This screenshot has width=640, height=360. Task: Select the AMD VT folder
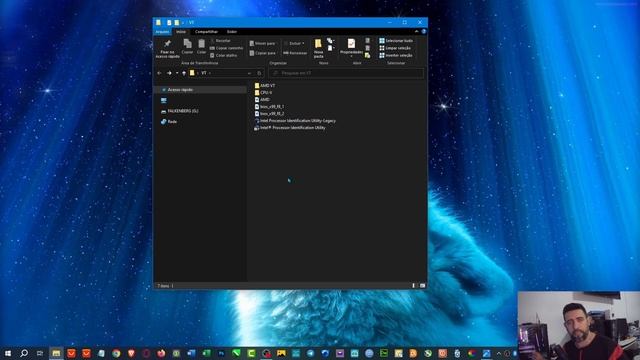[x=264, y=86]
